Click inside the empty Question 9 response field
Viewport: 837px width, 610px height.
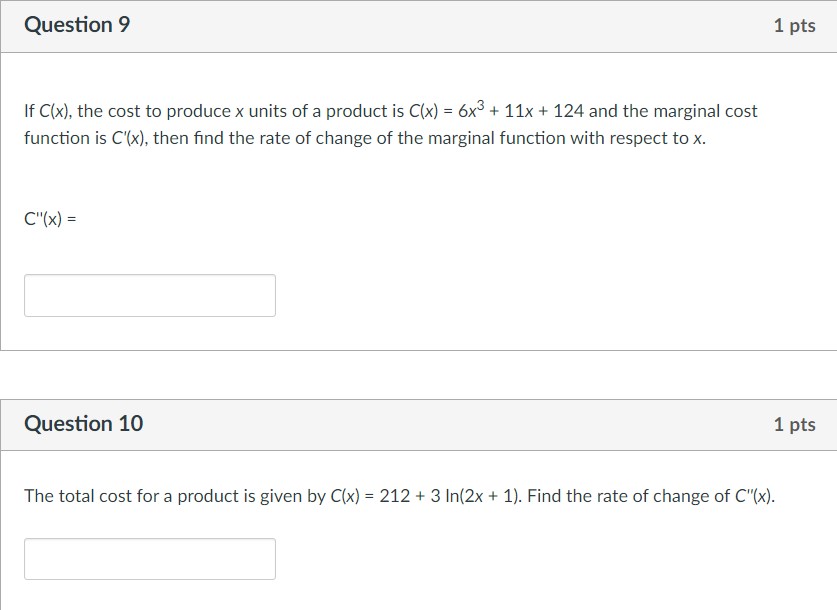(x=150, y=295)
